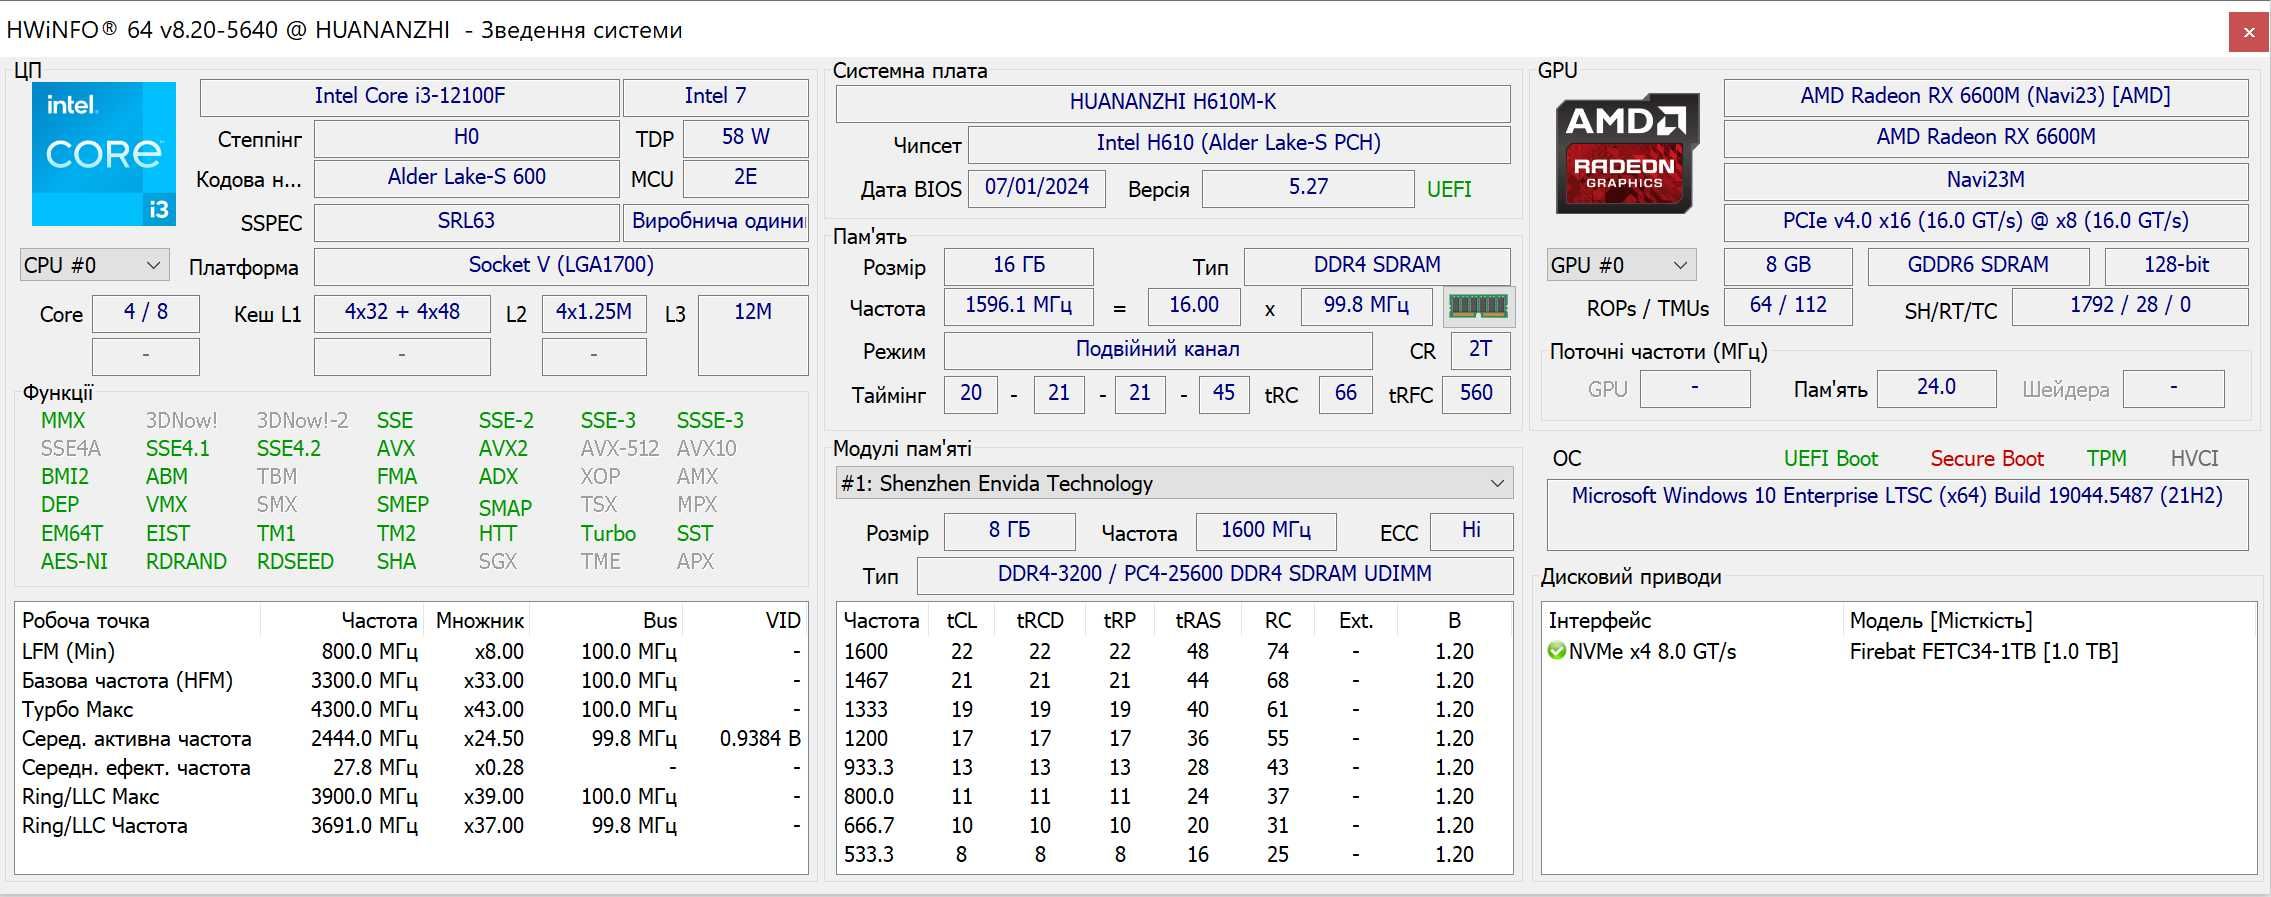This screenshot has height=897, width=2271.
Task: Click the green NVMe drive status icon
Action: (x=1556, y=651)
